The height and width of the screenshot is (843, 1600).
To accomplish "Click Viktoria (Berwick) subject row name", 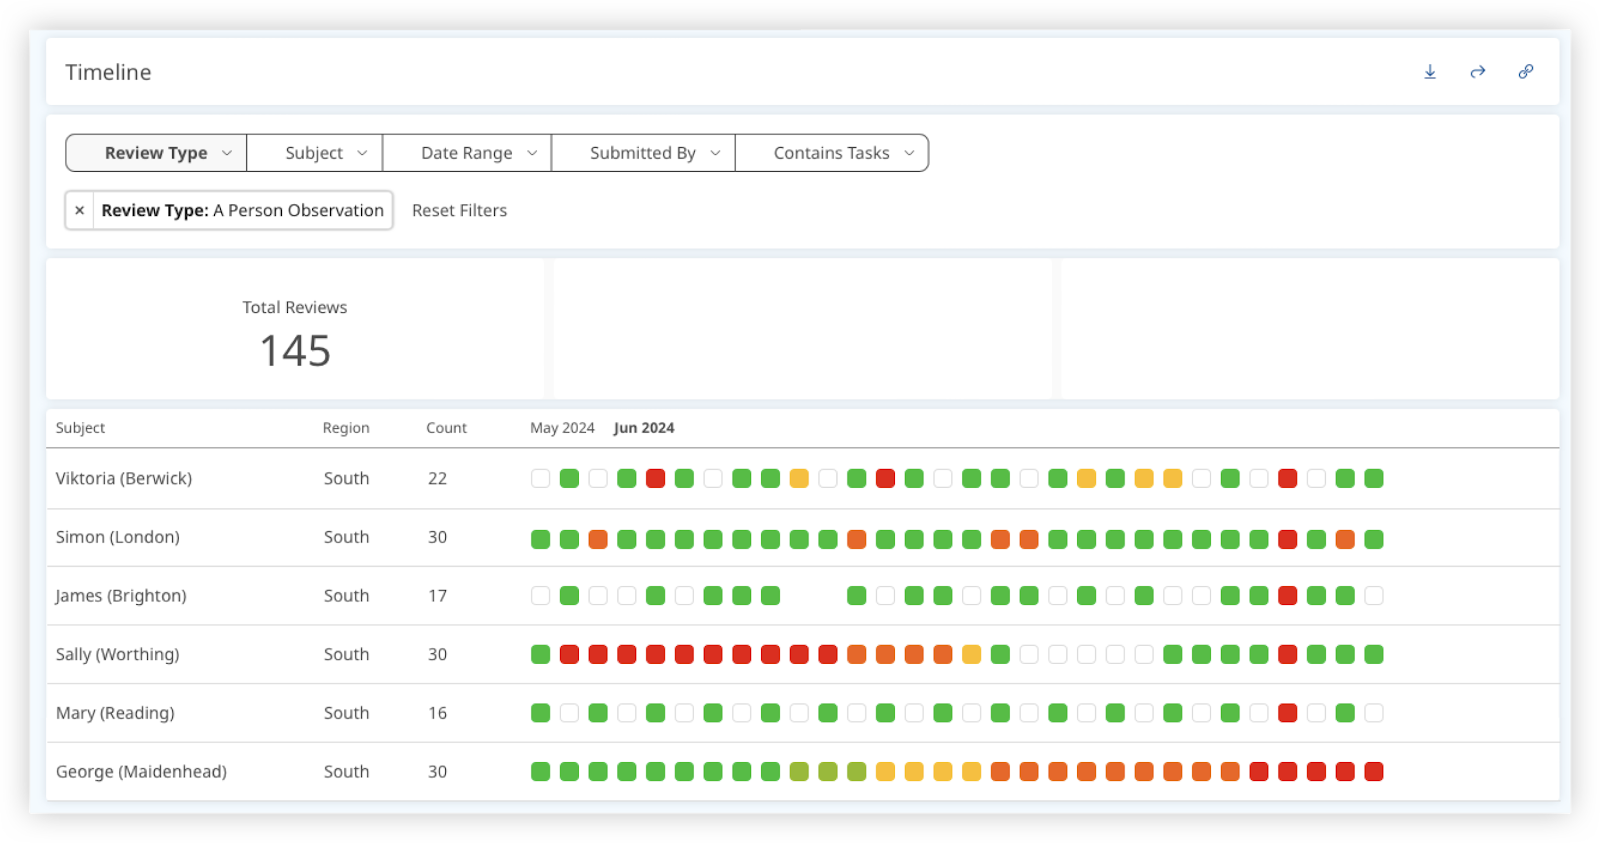I will coord(124,478).
